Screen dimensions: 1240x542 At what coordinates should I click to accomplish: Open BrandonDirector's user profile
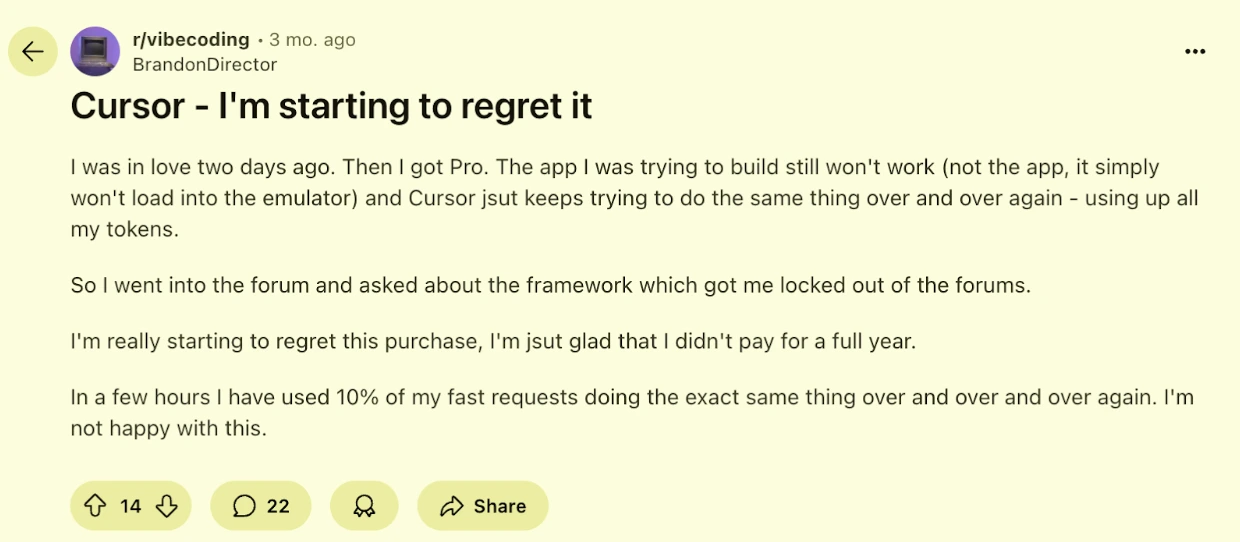(x=204, y=64)
